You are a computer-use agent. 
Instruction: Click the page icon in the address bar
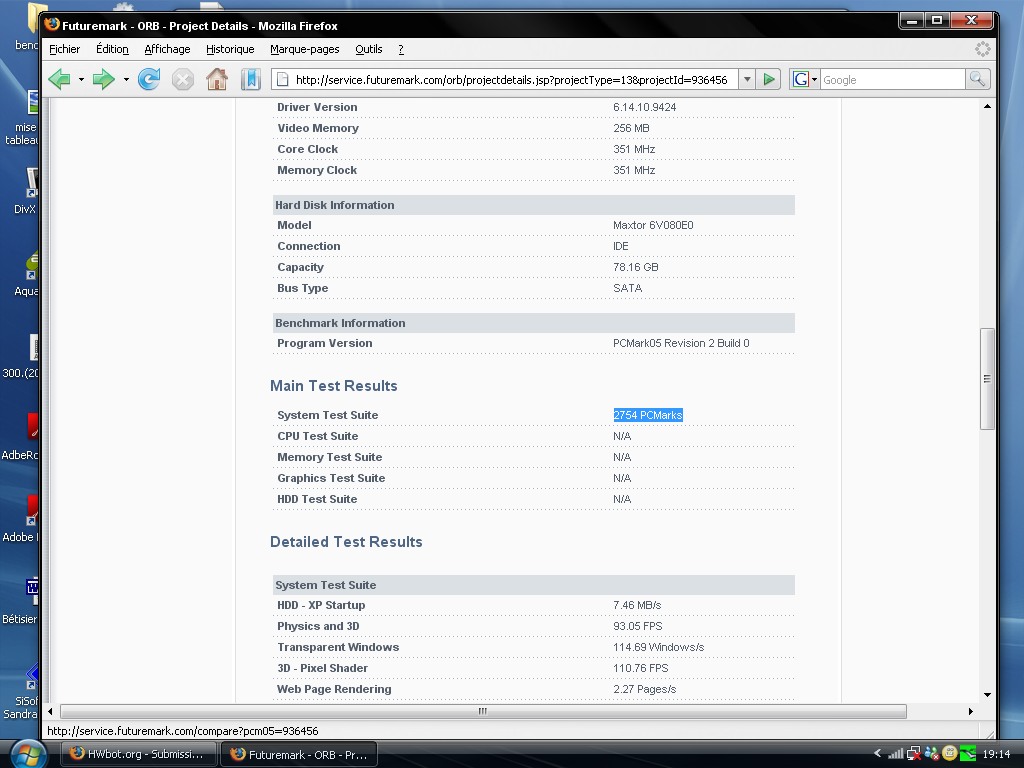pyautogui.click(x=282, y=80)
